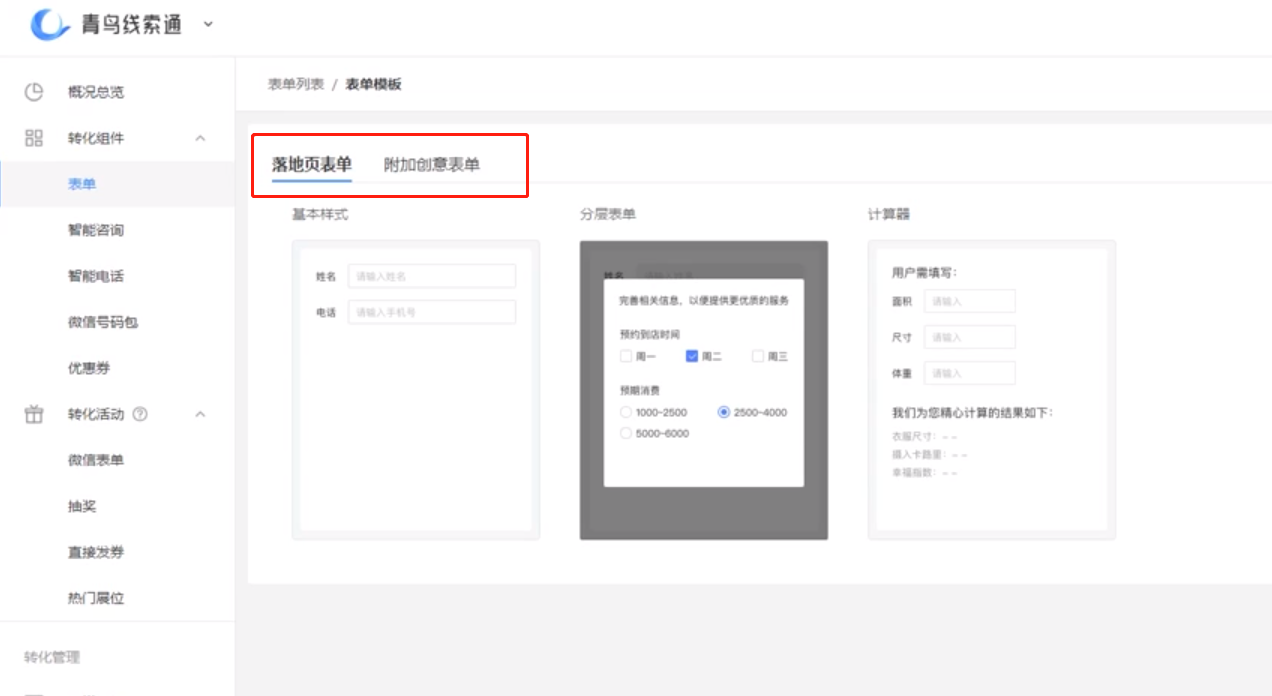Click the 转化管理 section label

pos(52,657)
